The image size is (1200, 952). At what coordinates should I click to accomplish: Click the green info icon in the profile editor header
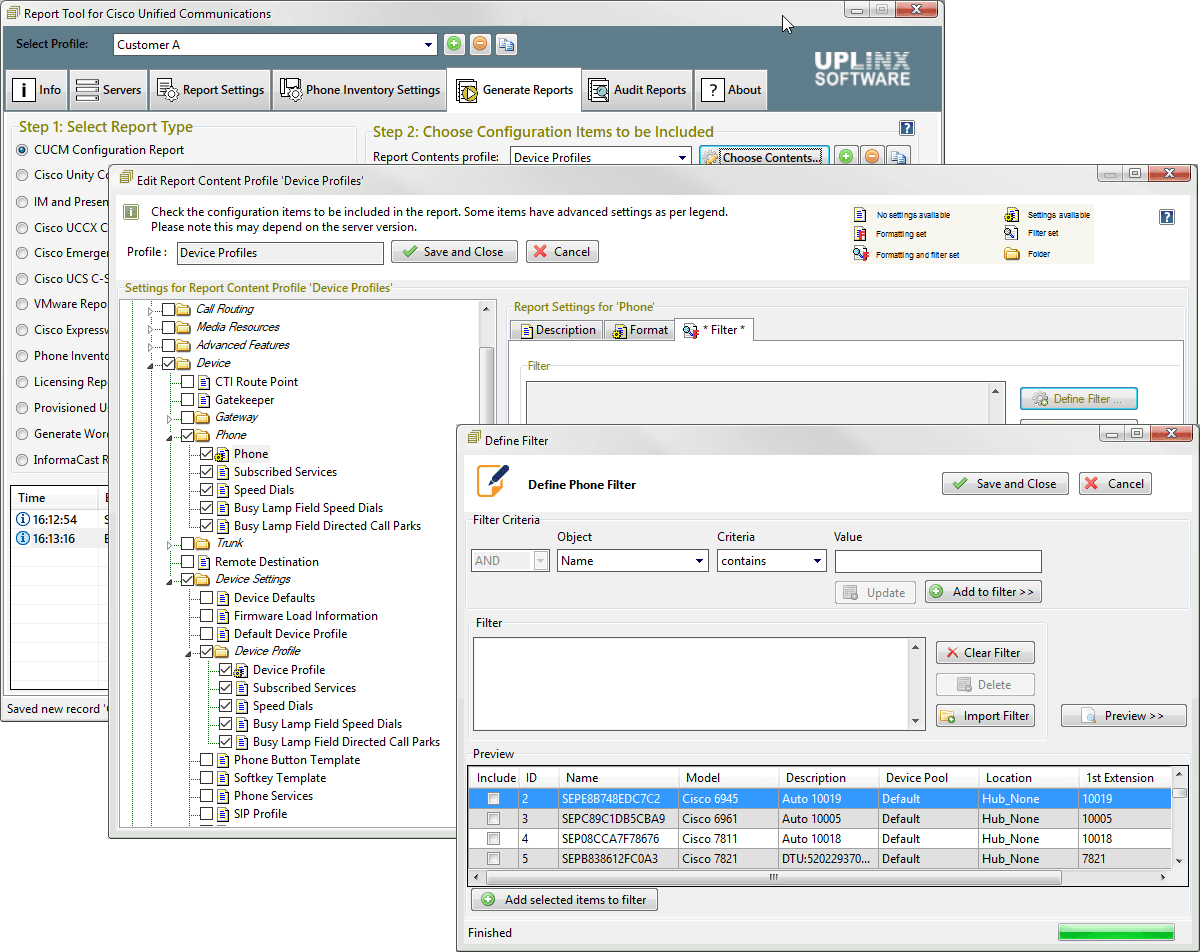click(130, 212)
